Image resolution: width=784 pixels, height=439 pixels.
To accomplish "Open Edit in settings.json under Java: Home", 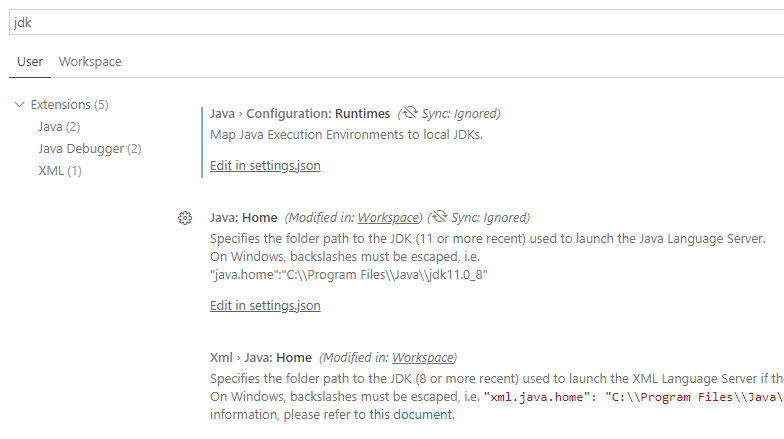I will [x=265, y=306].
